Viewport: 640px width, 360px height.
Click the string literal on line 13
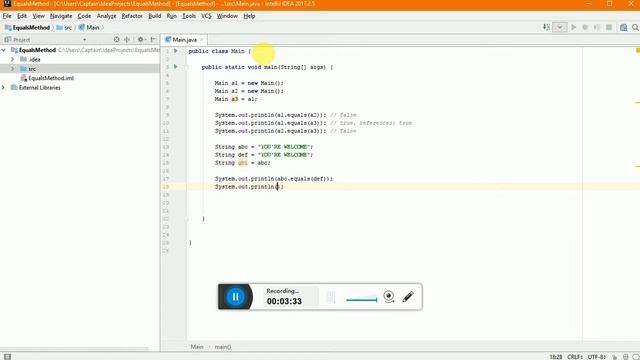285,147
